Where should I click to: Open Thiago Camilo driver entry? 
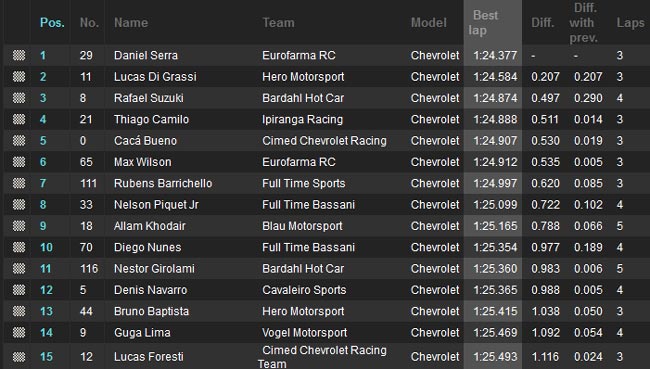[x=151, y=119]
